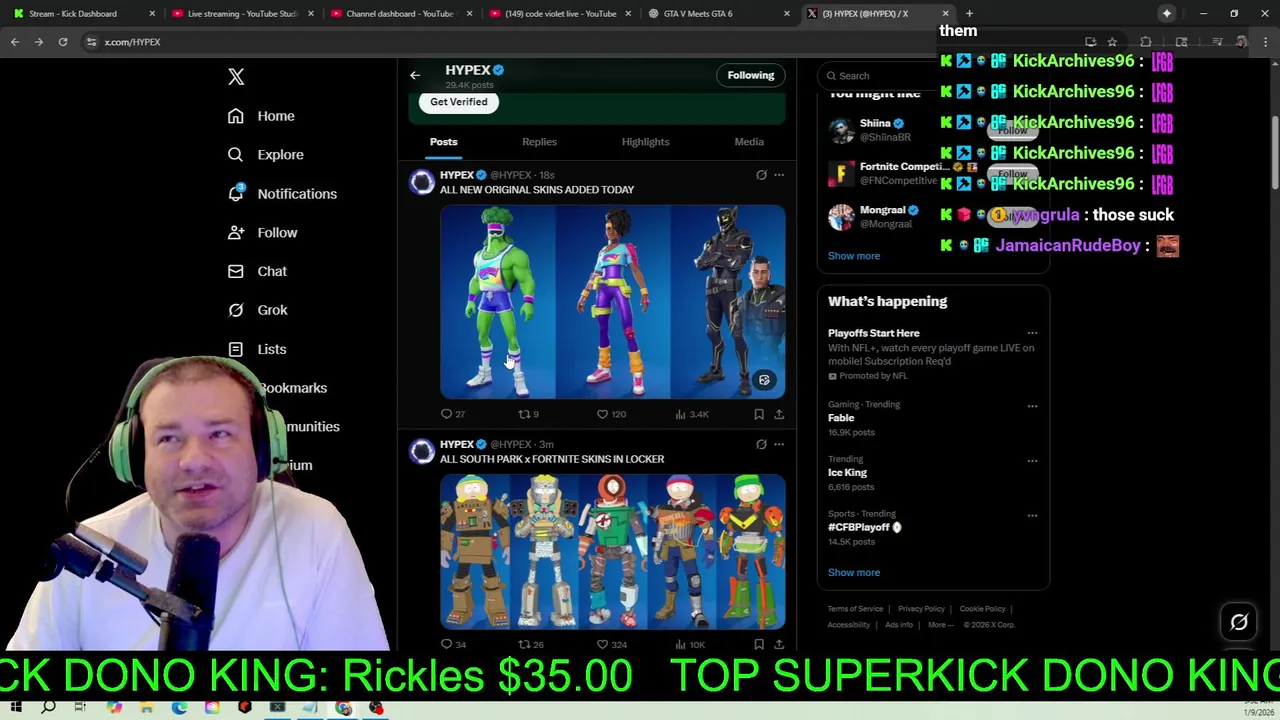Open Privacy Policy footer link
Viewport: 1280px width, 720px height.
(921, 609)
